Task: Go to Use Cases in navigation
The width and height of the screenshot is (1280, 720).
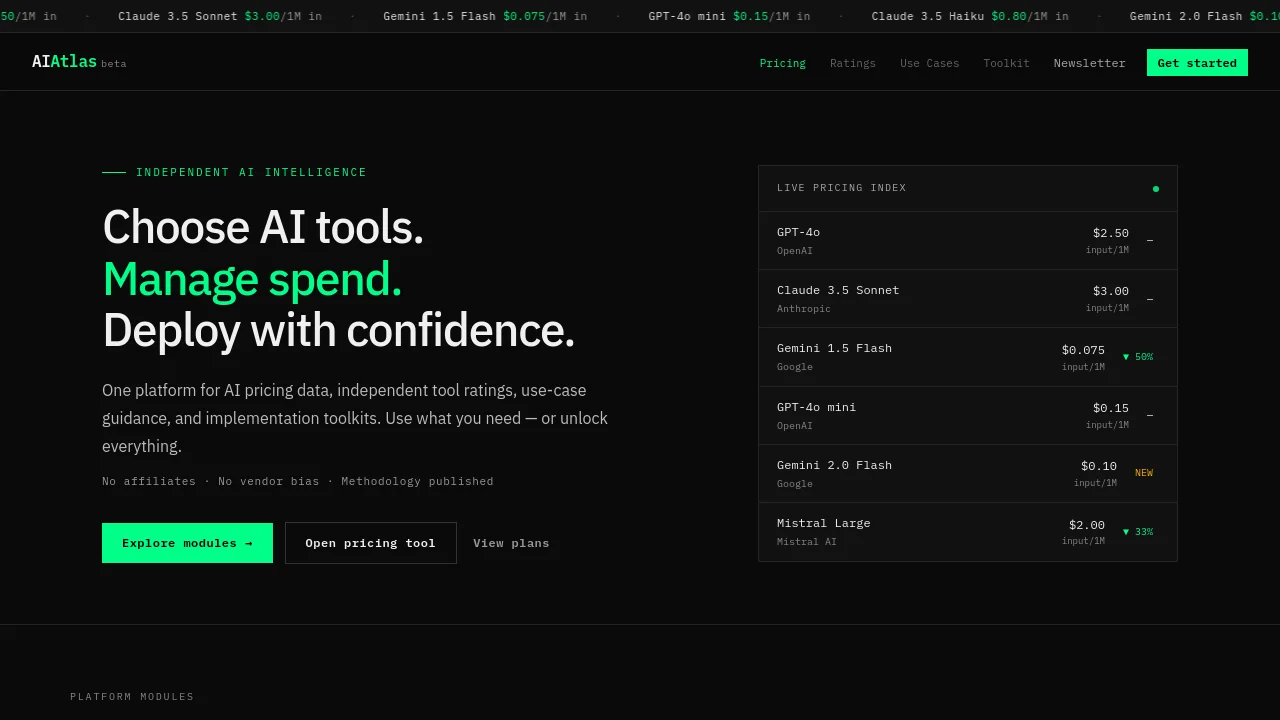Action: [929, 63]
